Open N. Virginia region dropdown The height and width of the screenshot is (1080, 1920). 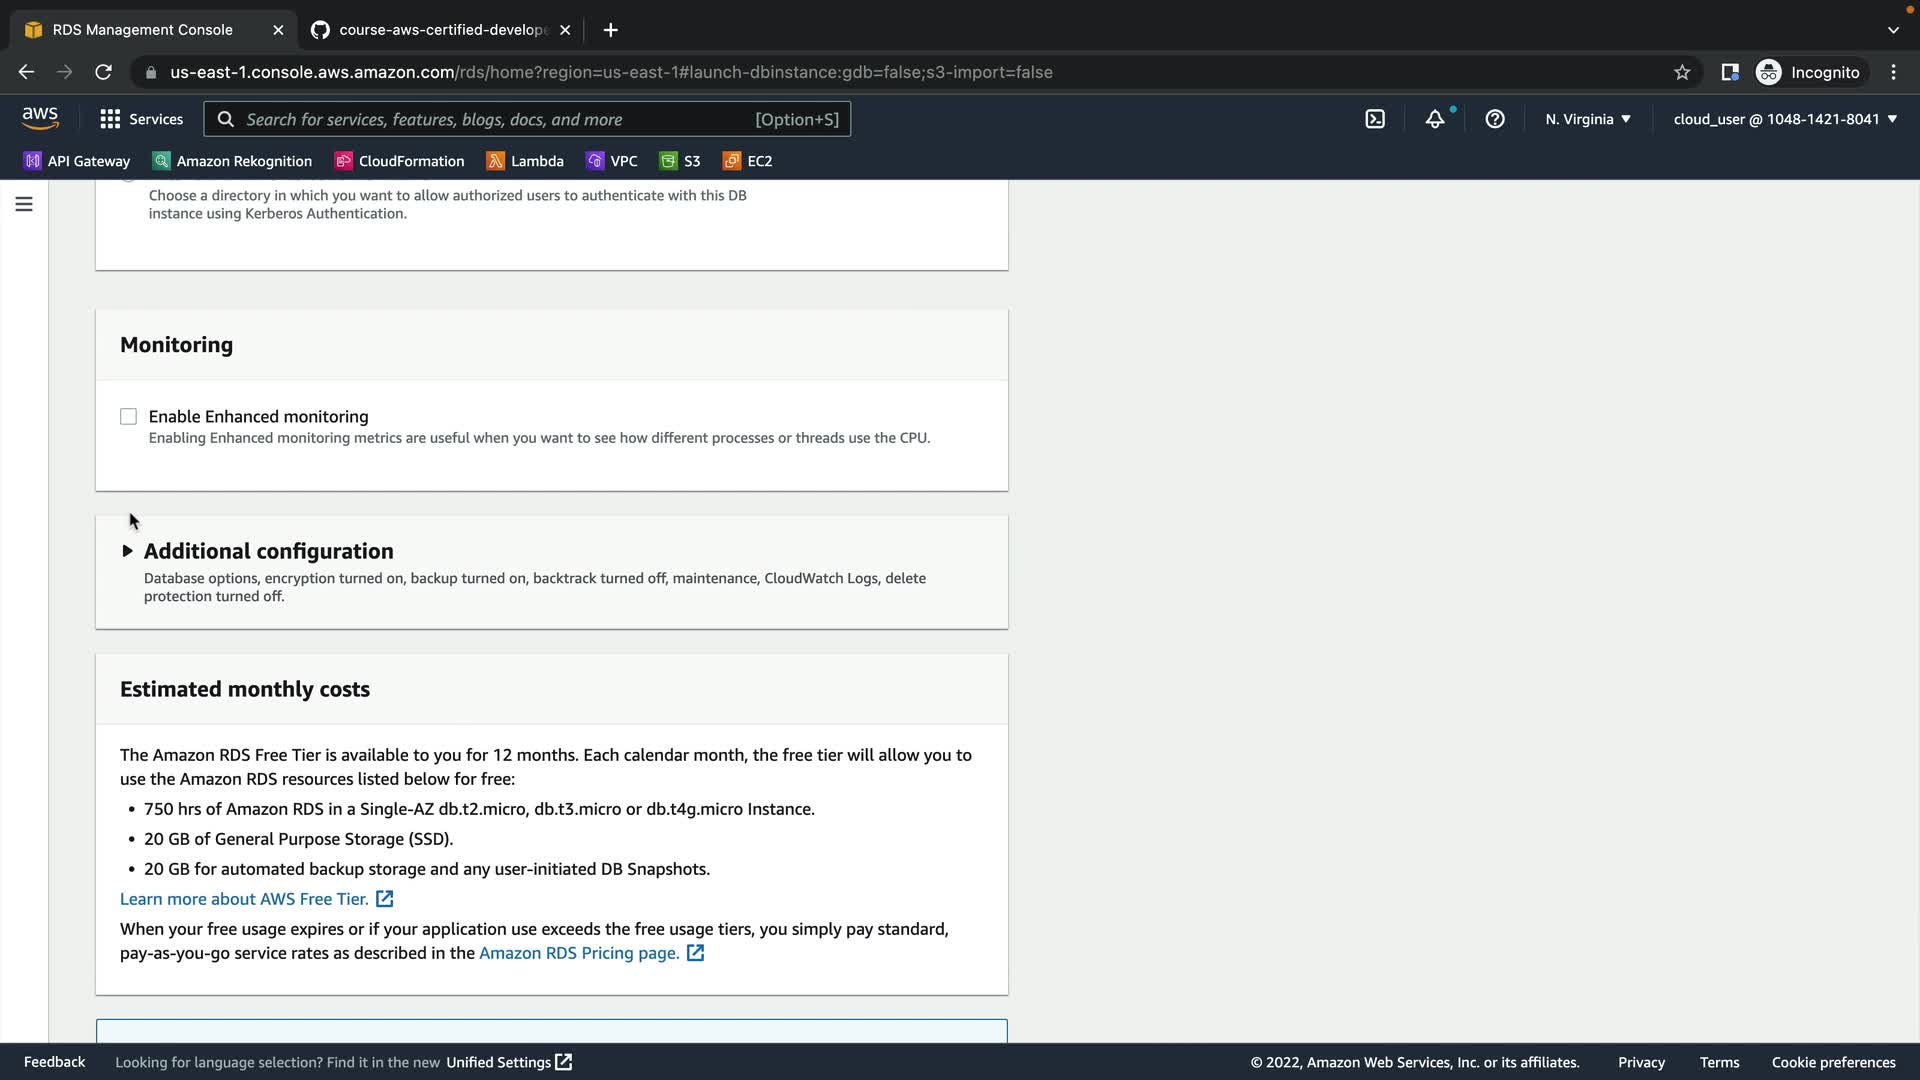[x=1587, y=119]
